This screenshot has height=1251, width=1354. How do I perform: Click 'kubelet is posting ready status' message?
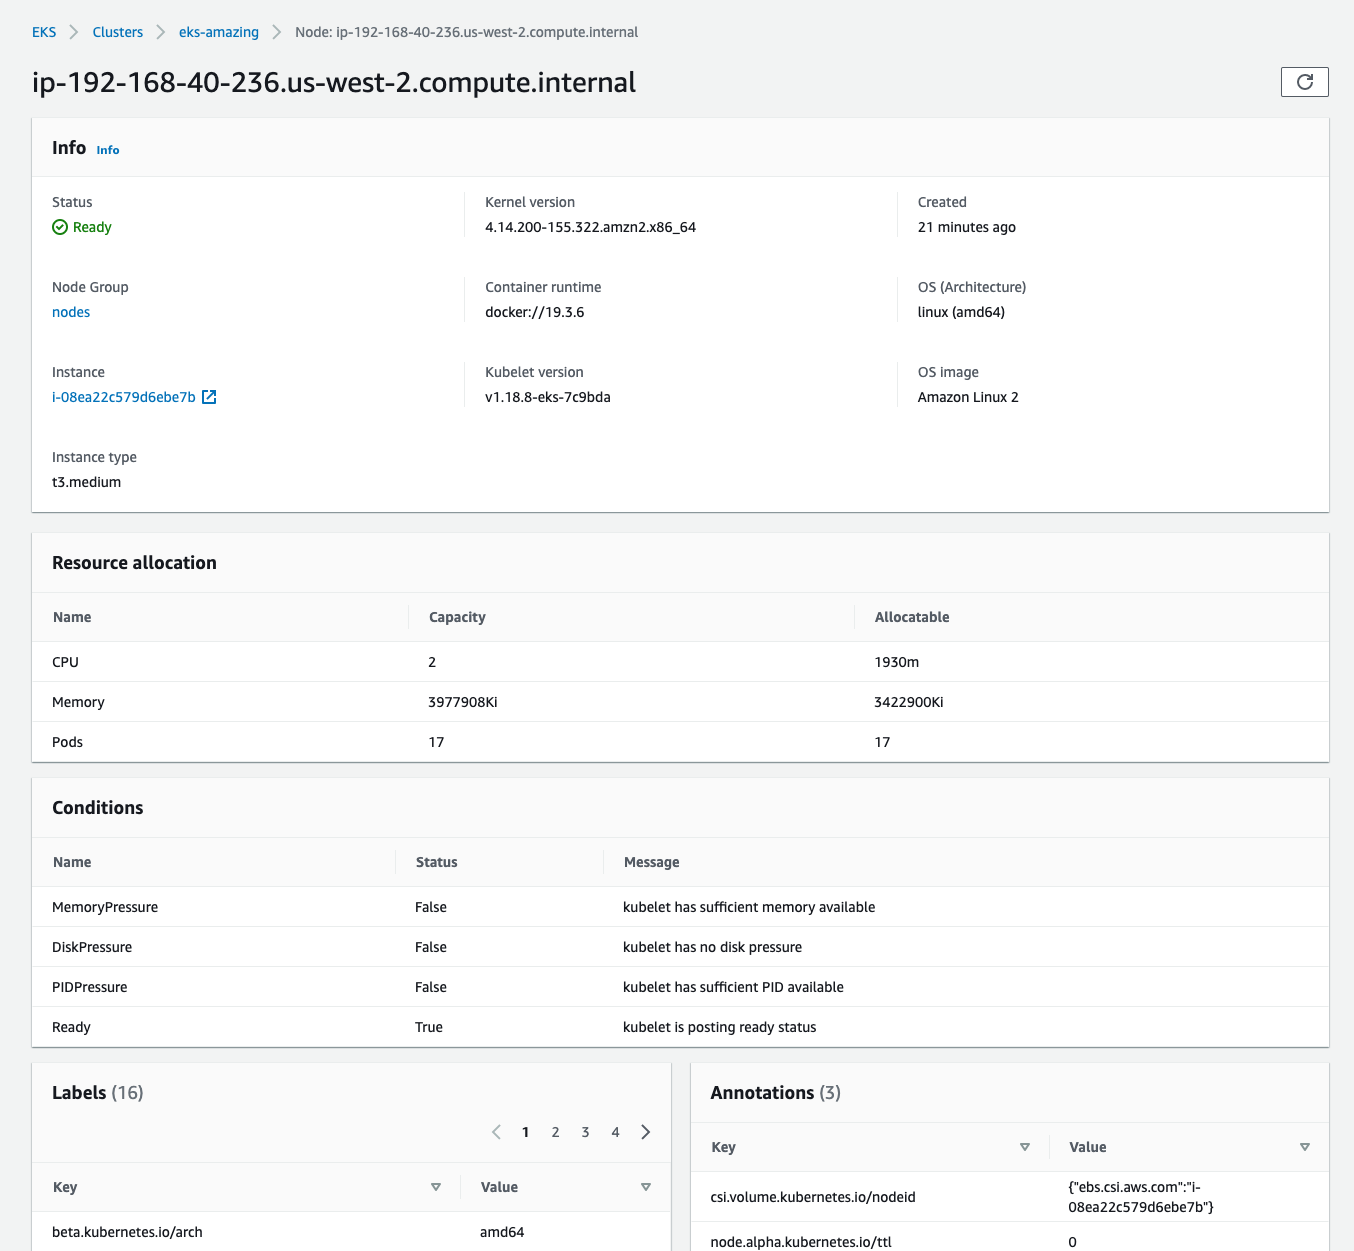tap(720, 1027)
